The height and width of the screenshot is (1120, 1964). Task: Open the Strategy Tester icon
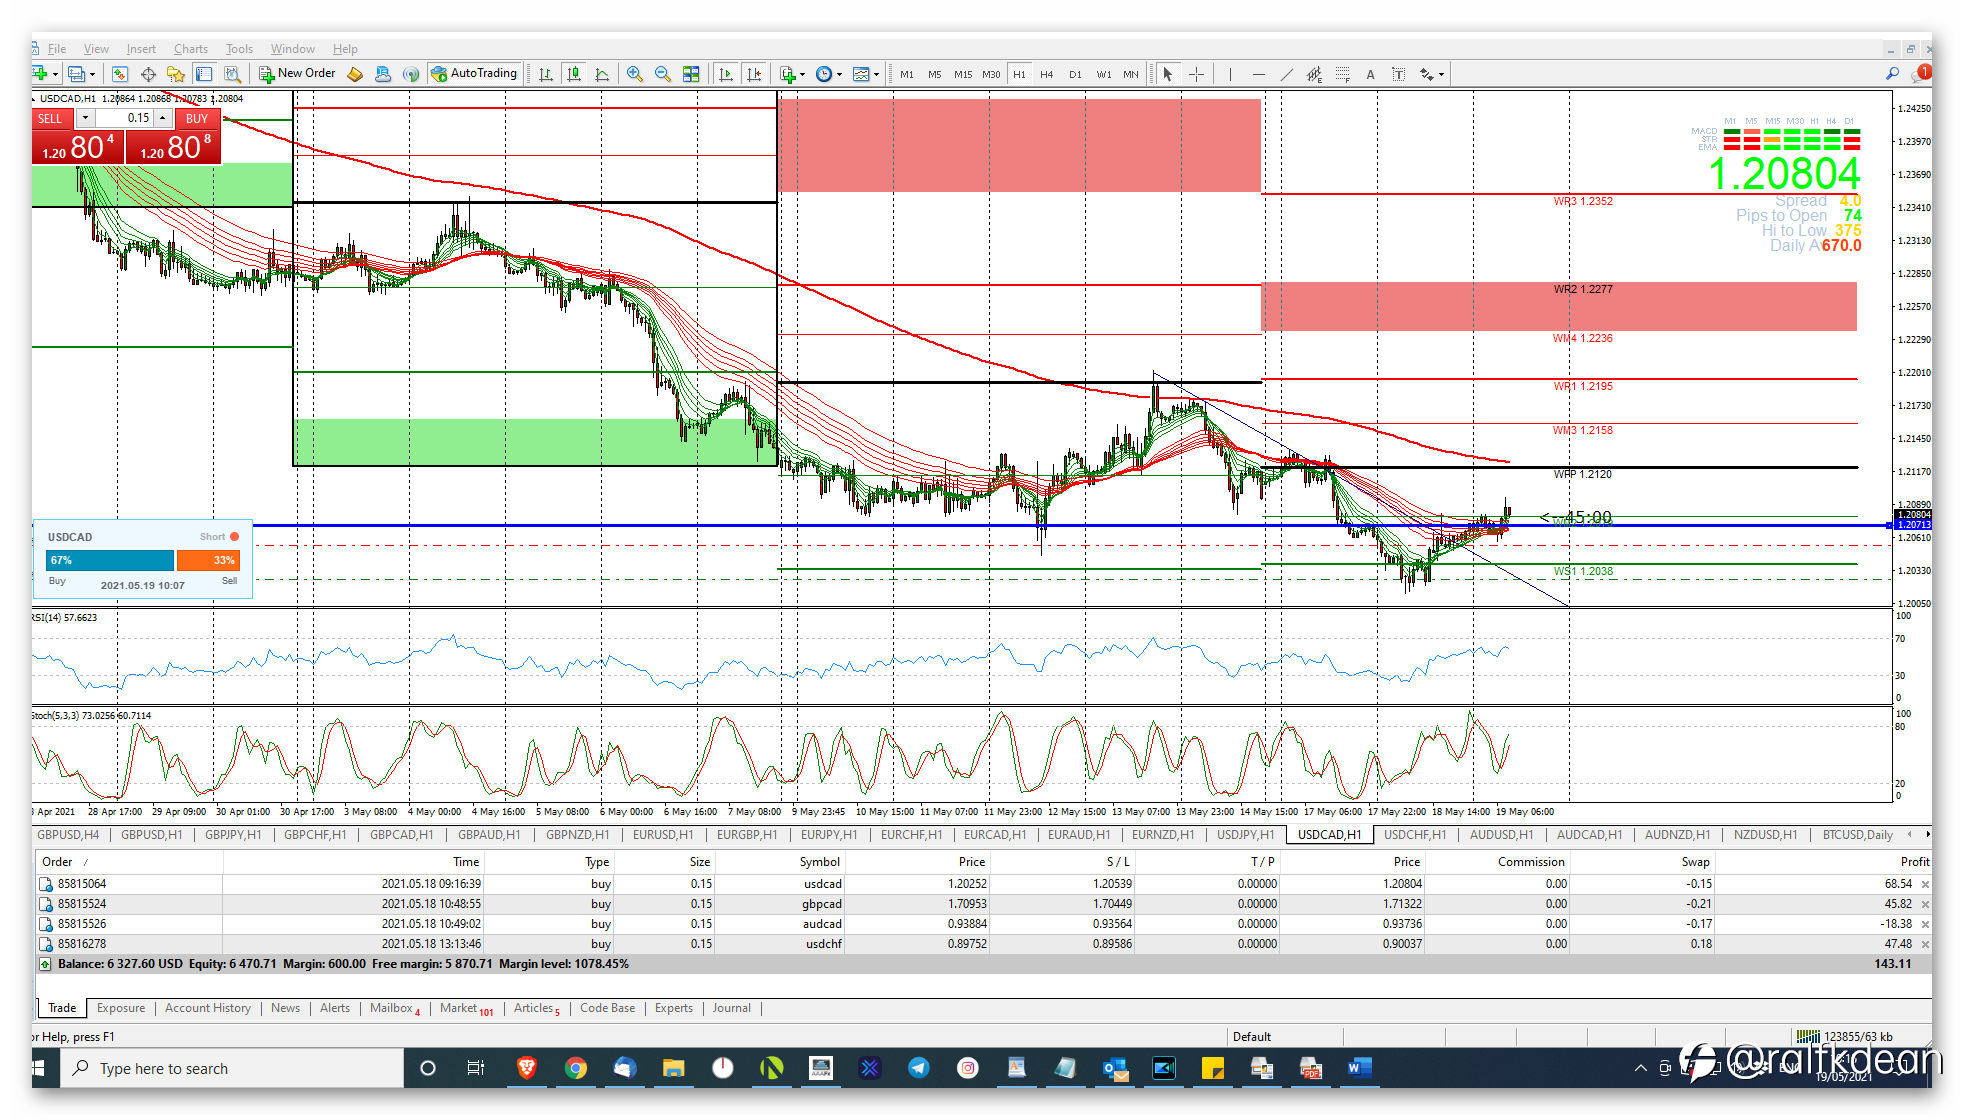(x=232, y=74)
